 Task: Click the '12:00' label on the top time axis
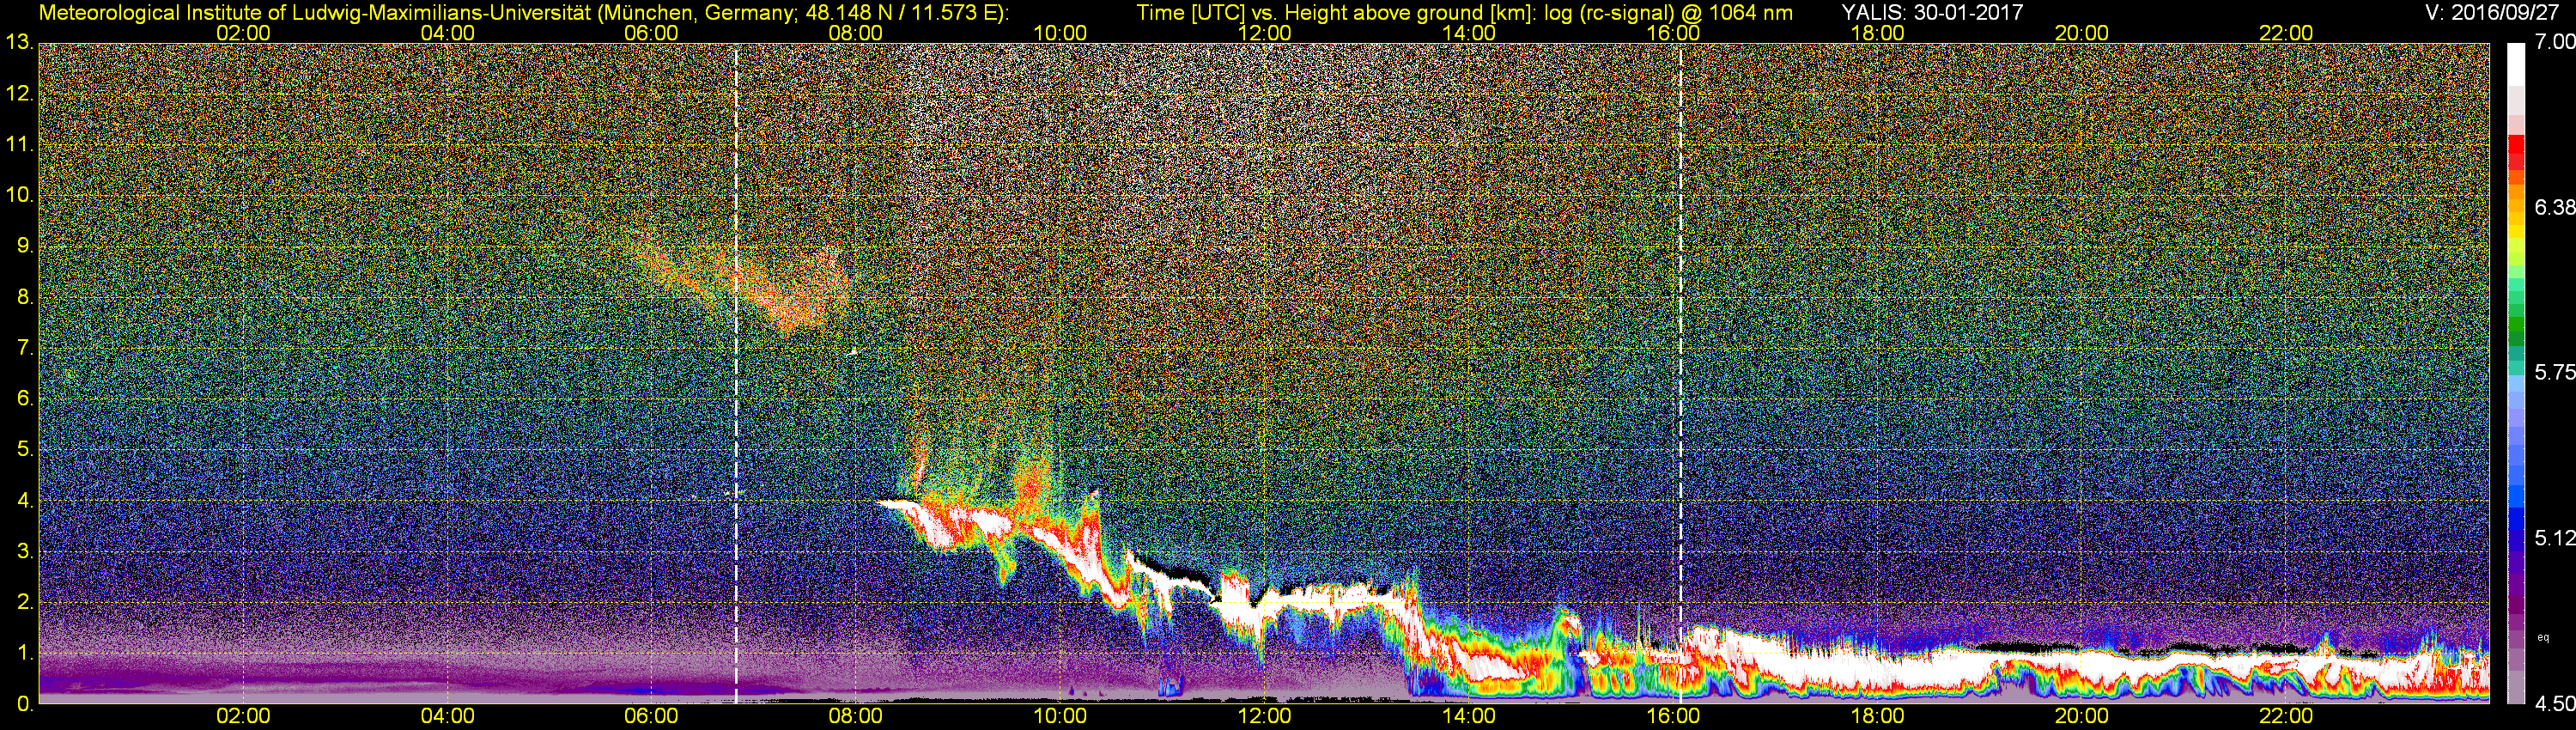click(x=1264, y=33)
